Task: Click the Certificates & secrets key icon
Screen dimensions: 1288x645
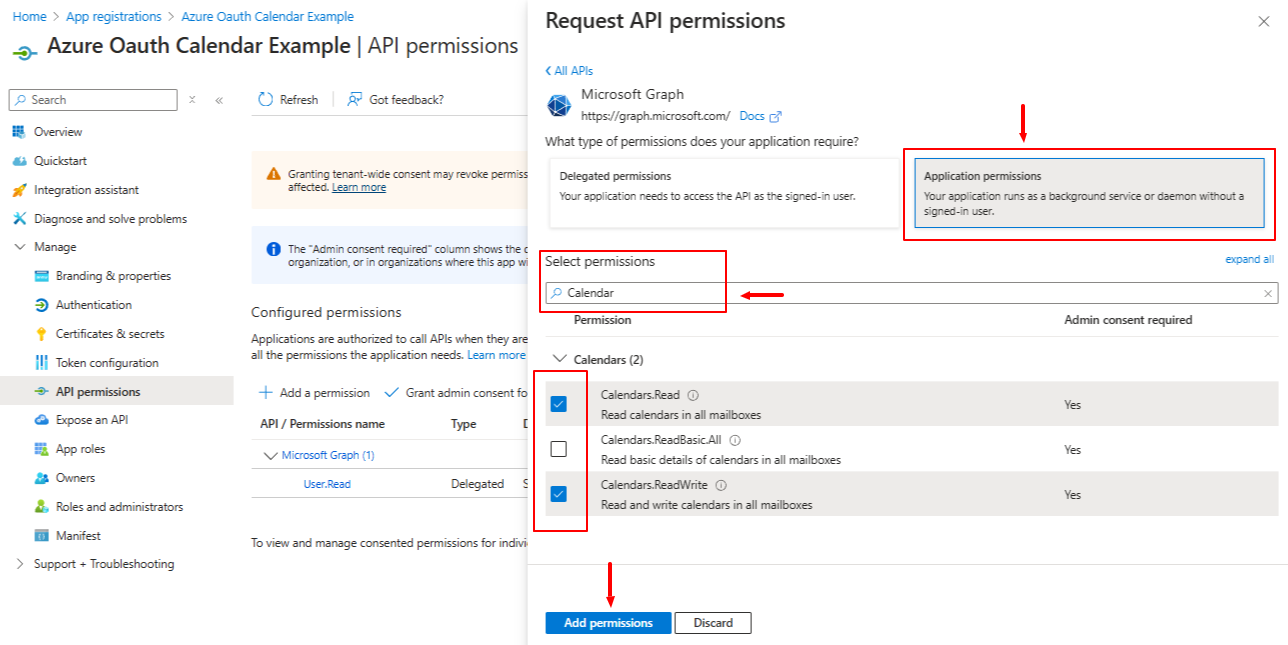Action: pos(41,334)
